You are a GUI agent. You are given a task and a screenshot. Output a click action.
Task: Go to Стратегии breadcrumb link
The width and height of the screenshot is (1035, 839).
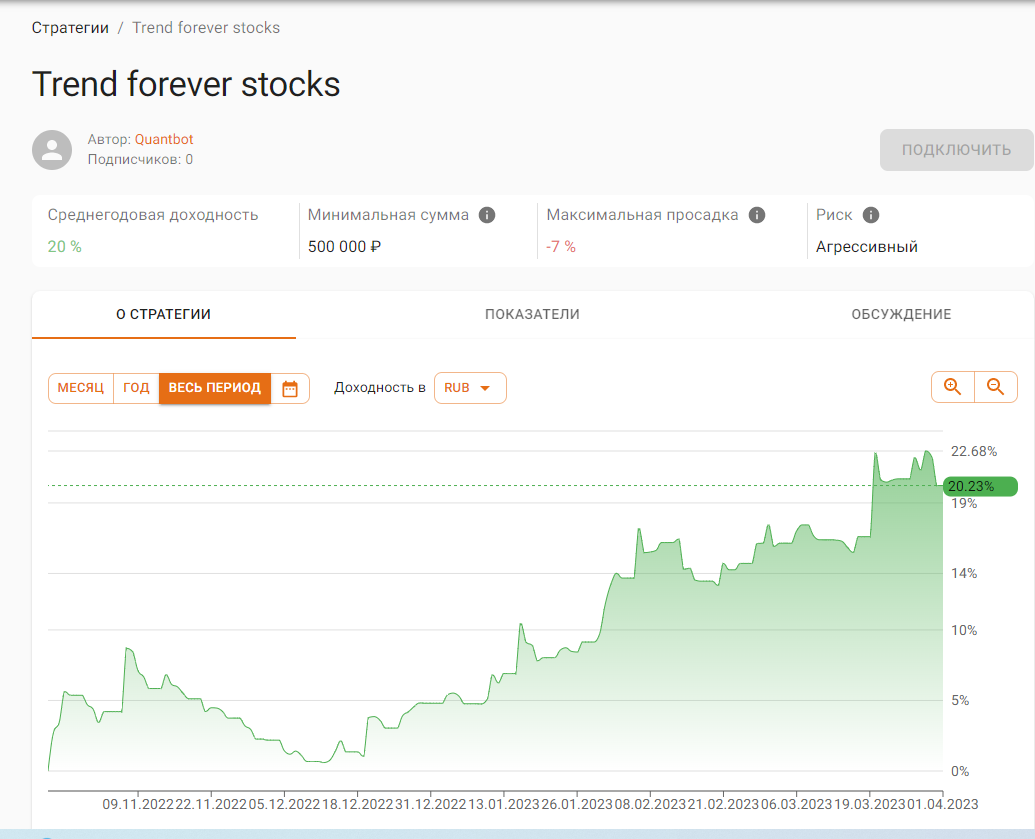click(70, 28)
